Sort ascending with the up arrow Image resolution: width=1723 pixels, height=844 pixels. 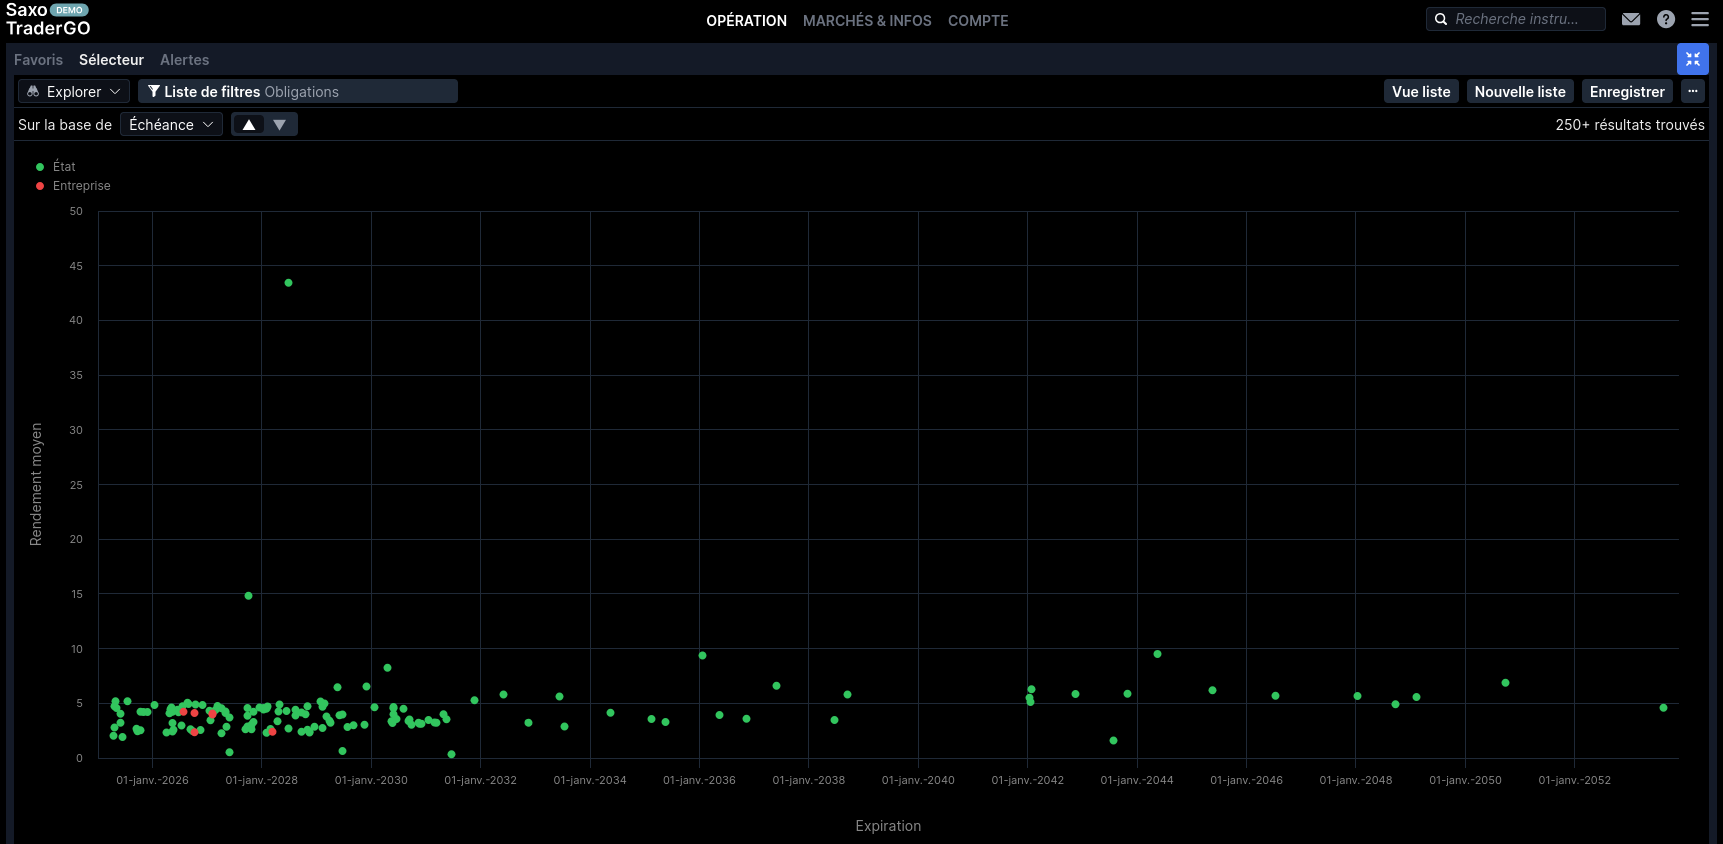(249, 125)
